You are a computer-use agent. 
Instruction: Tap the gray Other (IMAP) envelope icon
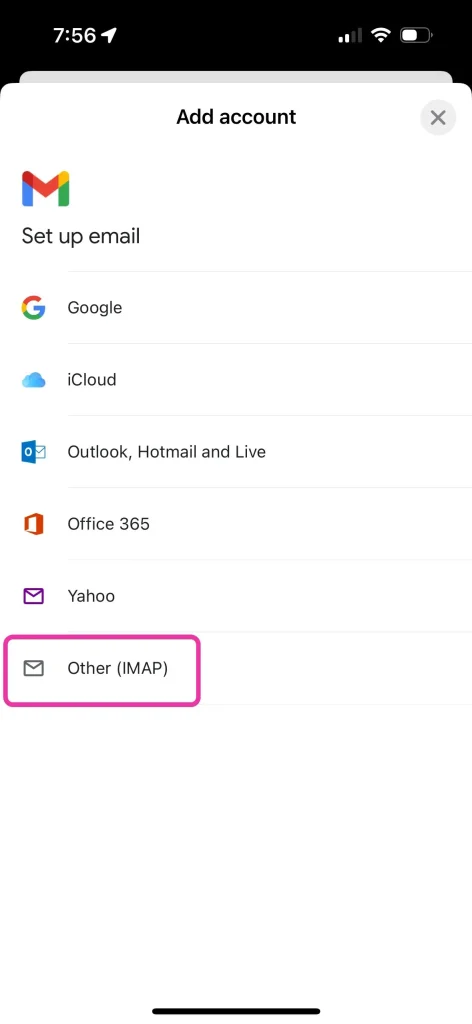point(33,668)
